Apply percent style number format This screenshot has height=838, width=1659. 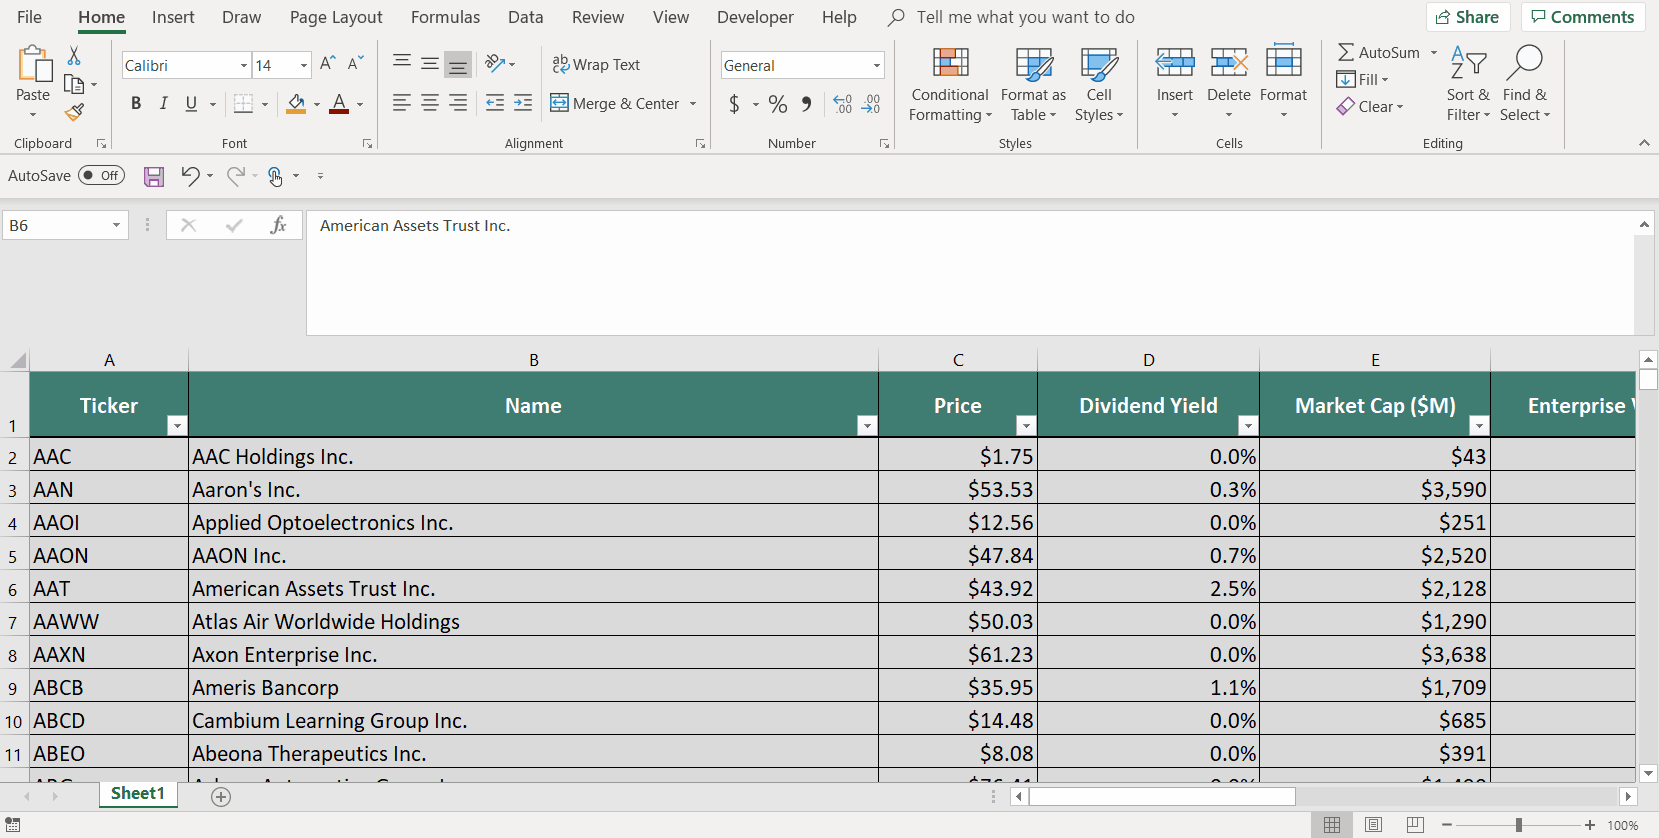pyautogui.click(x=778, y=104)
